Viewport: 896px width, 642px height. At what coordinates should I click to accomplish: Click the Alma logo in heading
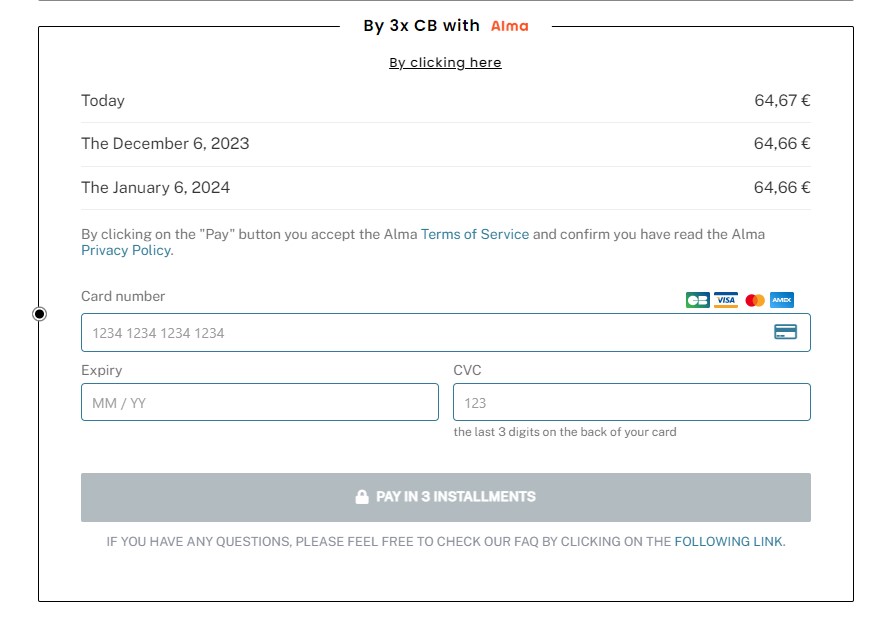click(510, 26)
